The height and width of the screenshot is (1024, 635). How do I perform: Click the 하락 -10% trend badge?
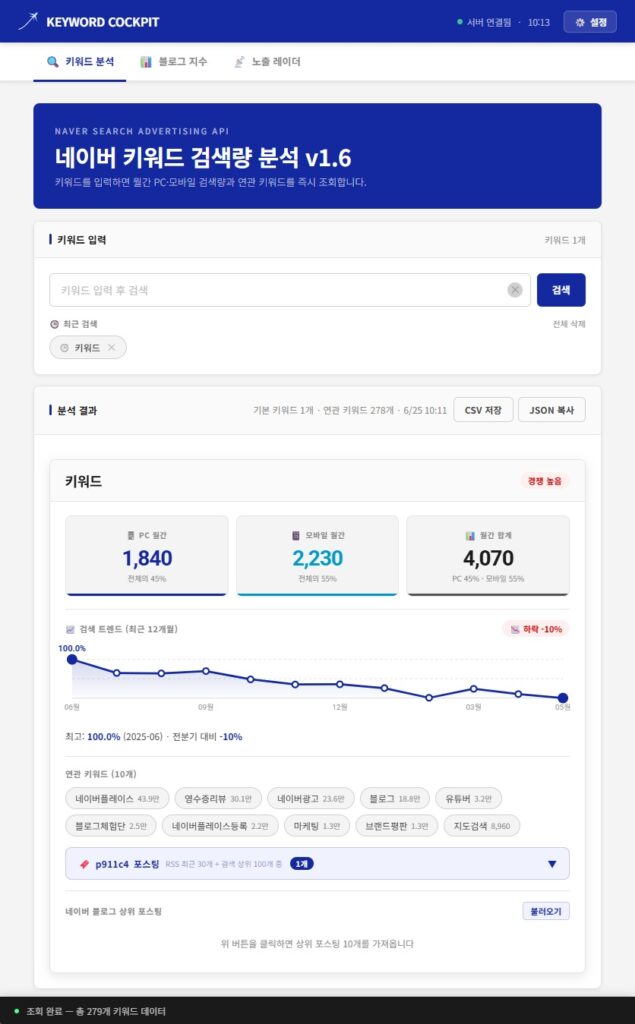[536, 629]
